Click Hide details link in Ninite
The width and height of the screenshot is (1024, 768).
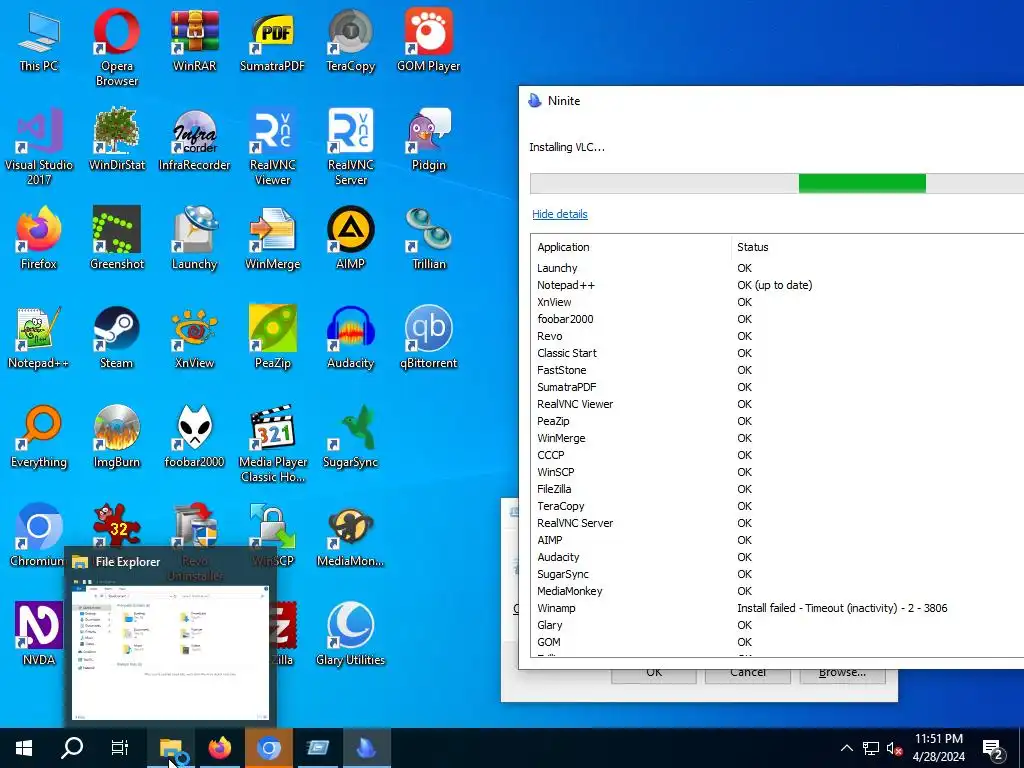(x=560, y=214)
